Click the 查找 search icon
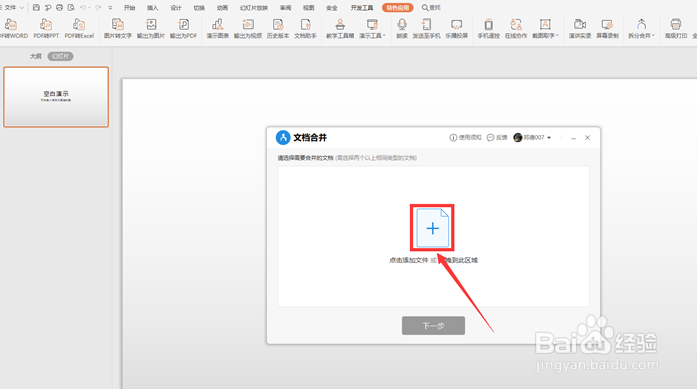 [431, 8]
